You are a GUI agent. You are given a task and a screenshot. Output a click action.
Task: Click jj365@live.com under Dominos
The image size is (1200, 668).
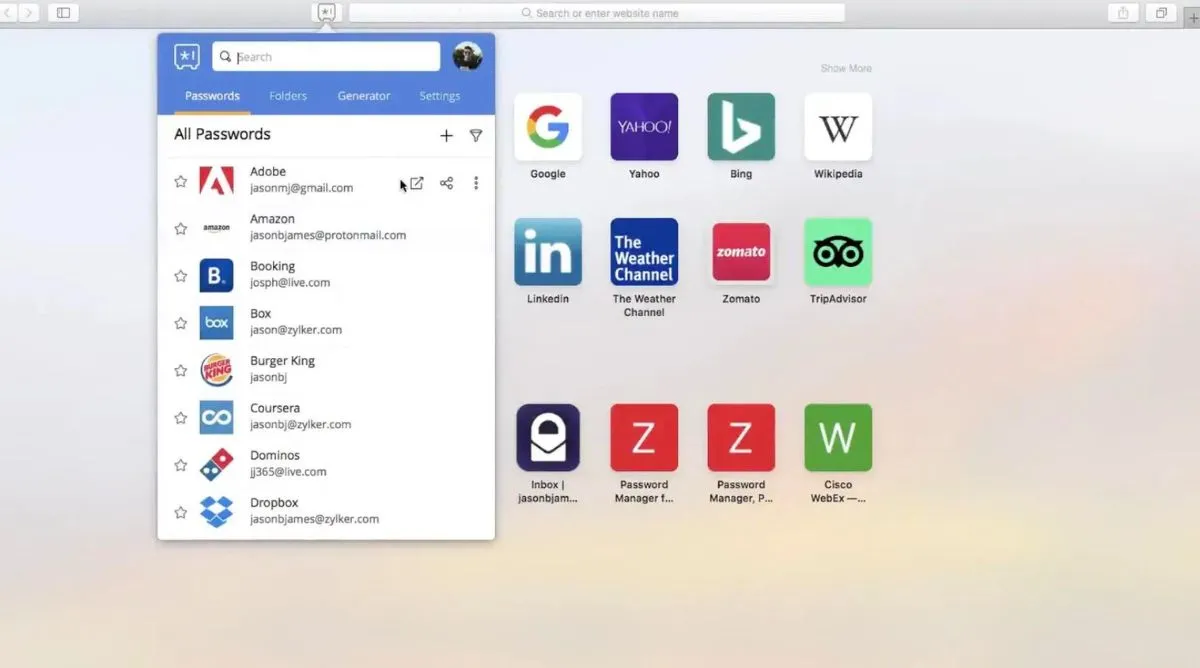[x=288, y=472]
